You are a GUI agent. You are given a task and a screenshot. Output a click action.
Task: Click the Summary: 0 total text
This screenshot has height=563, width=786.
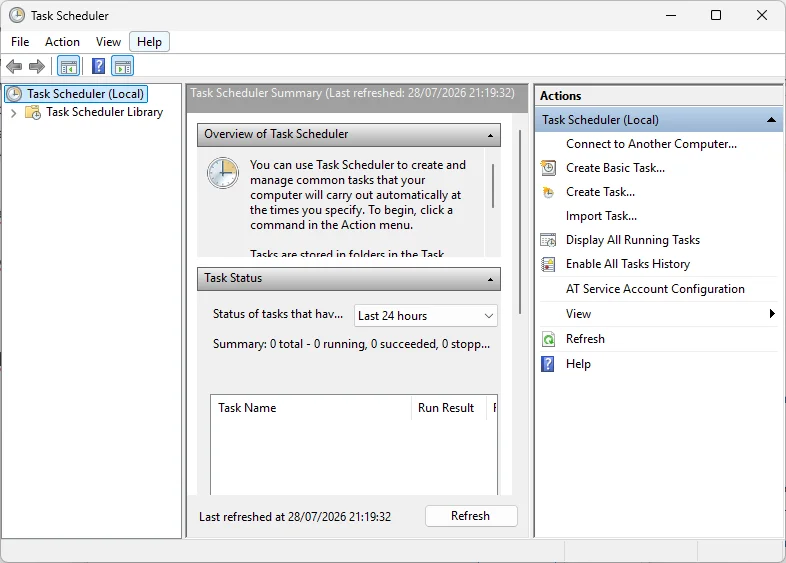(351, 344)
